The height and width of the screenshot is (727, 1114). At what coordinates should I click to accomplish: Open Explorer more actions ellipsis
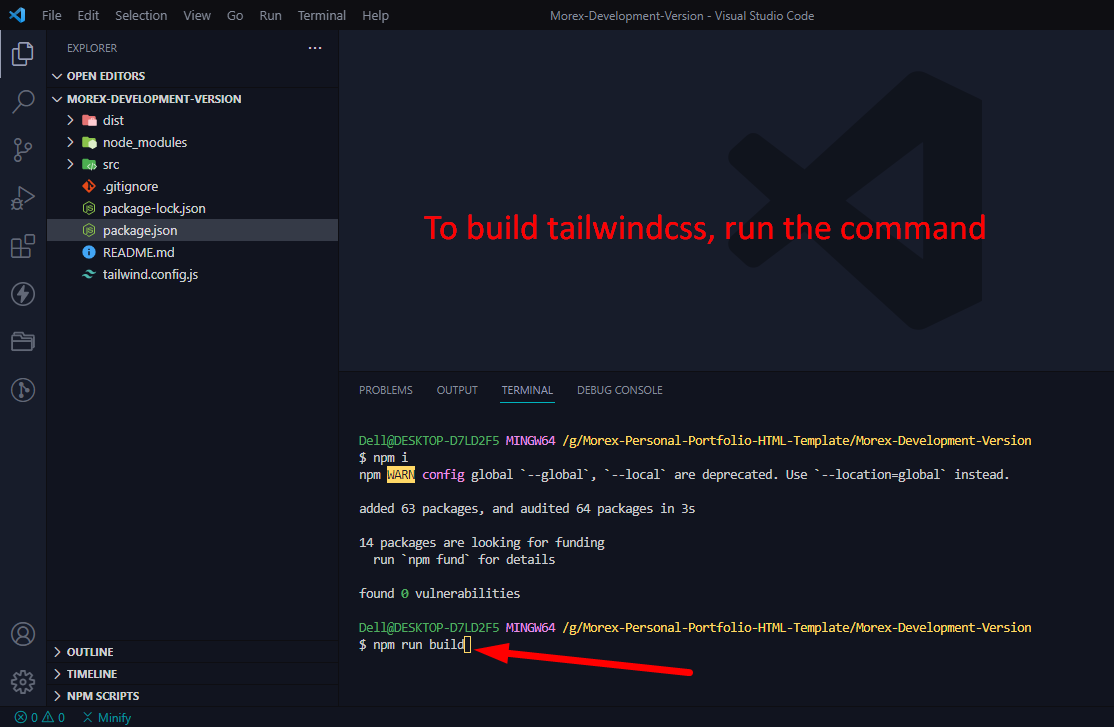(x=315, y=48)
